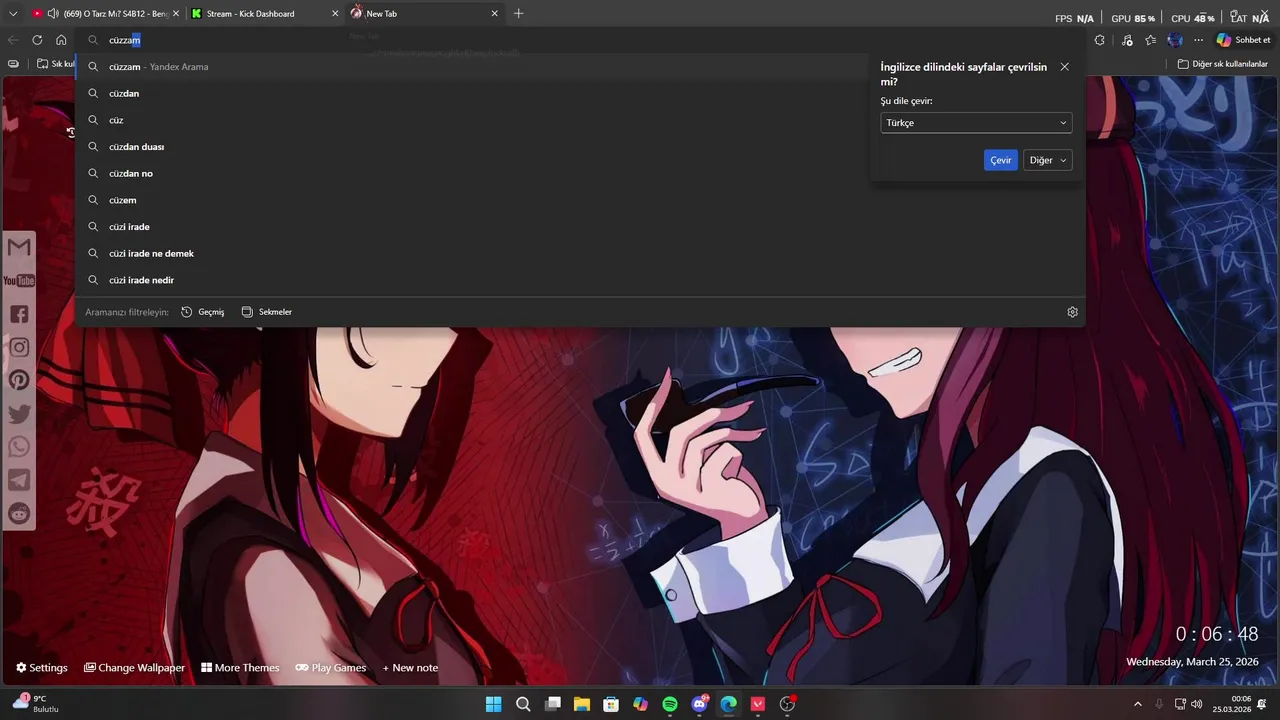
Task: Open the Facebook sidebar shortcut
Action: click(x=19, y=314)
